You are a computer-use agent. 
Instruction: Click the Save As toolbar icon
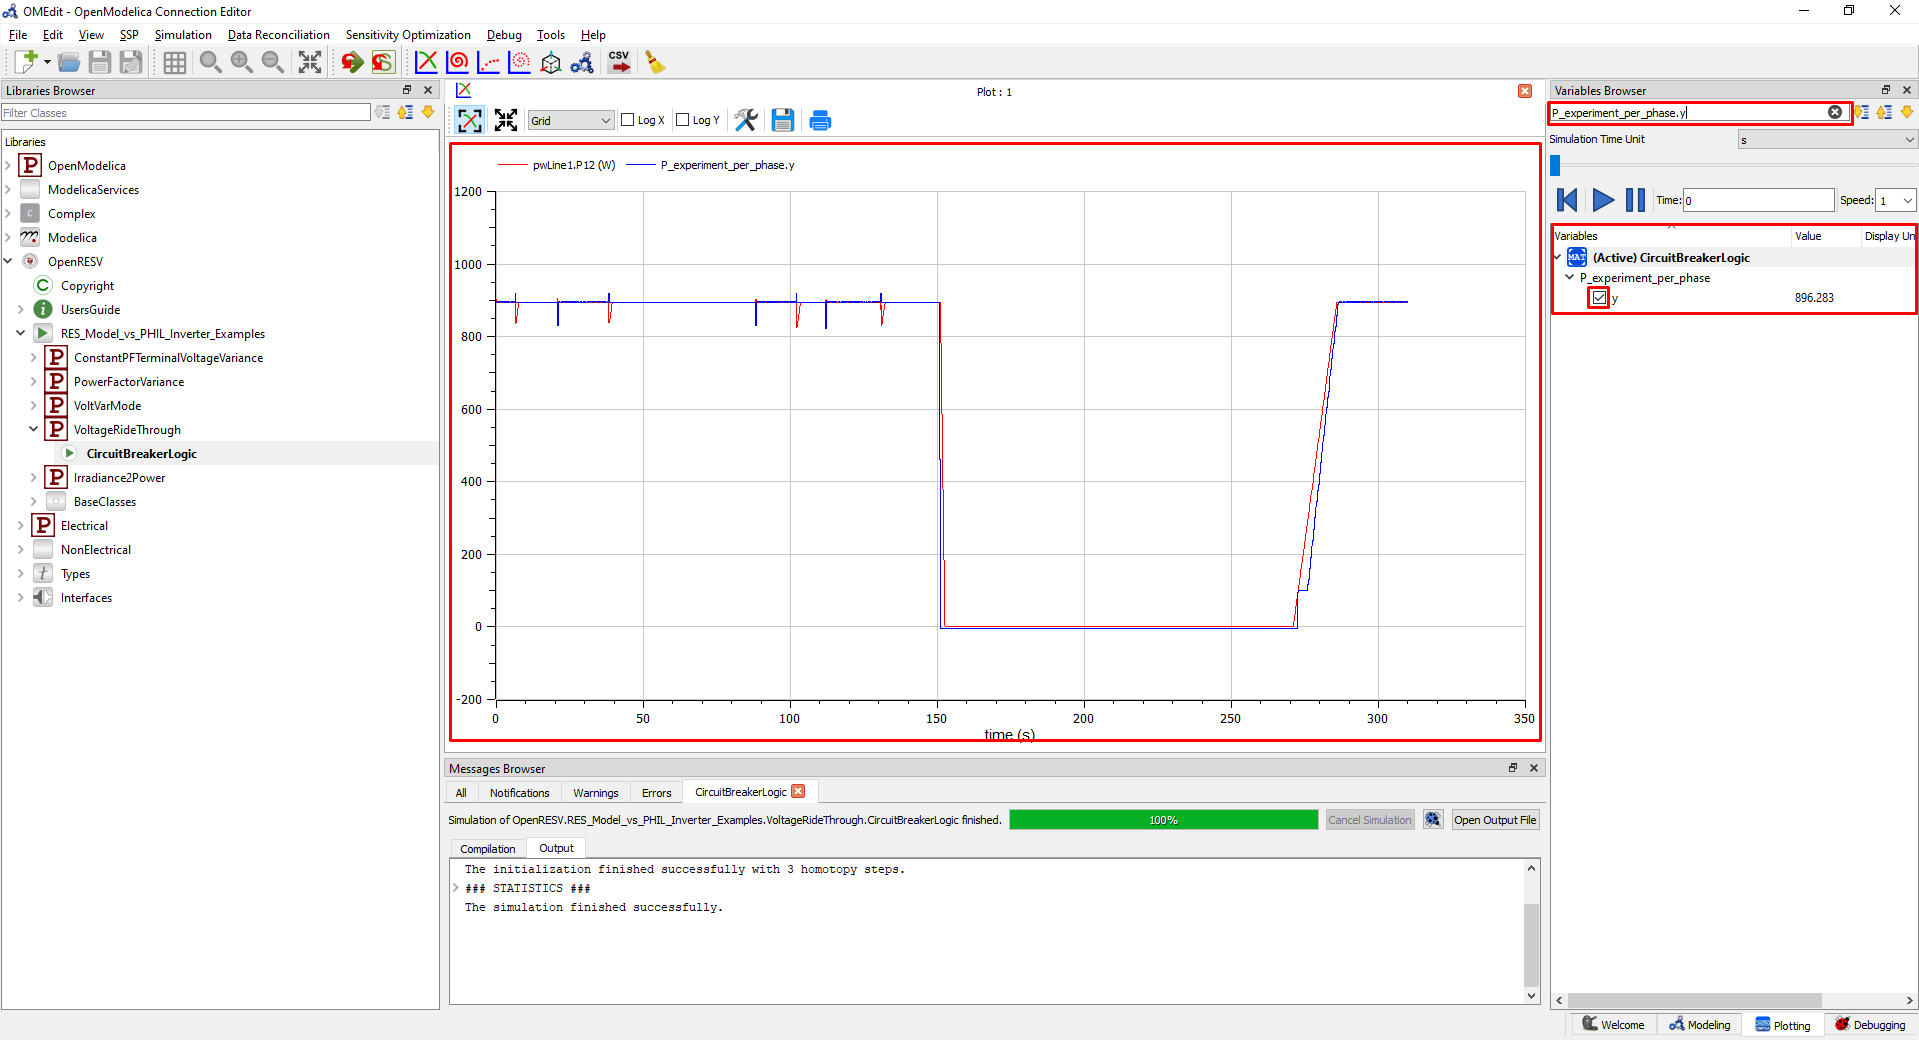(131, 62)
